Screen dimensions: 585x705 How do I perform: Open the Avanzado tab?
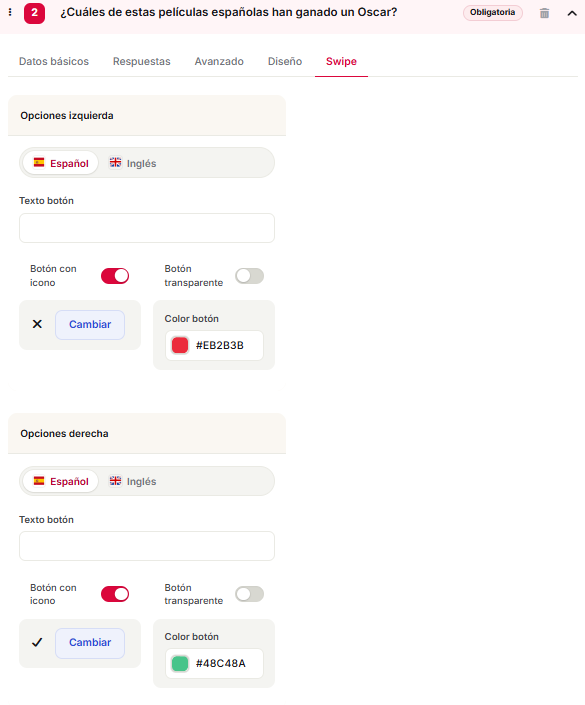(x=219, y=61)
